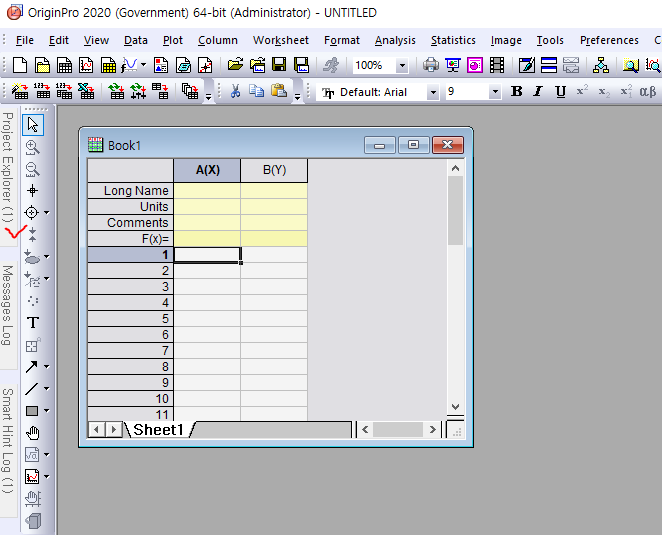Viewport: 662px width, 535px height.
Task: Switch to Sheet1 tab in Book1
Action: tap(159, 430)
